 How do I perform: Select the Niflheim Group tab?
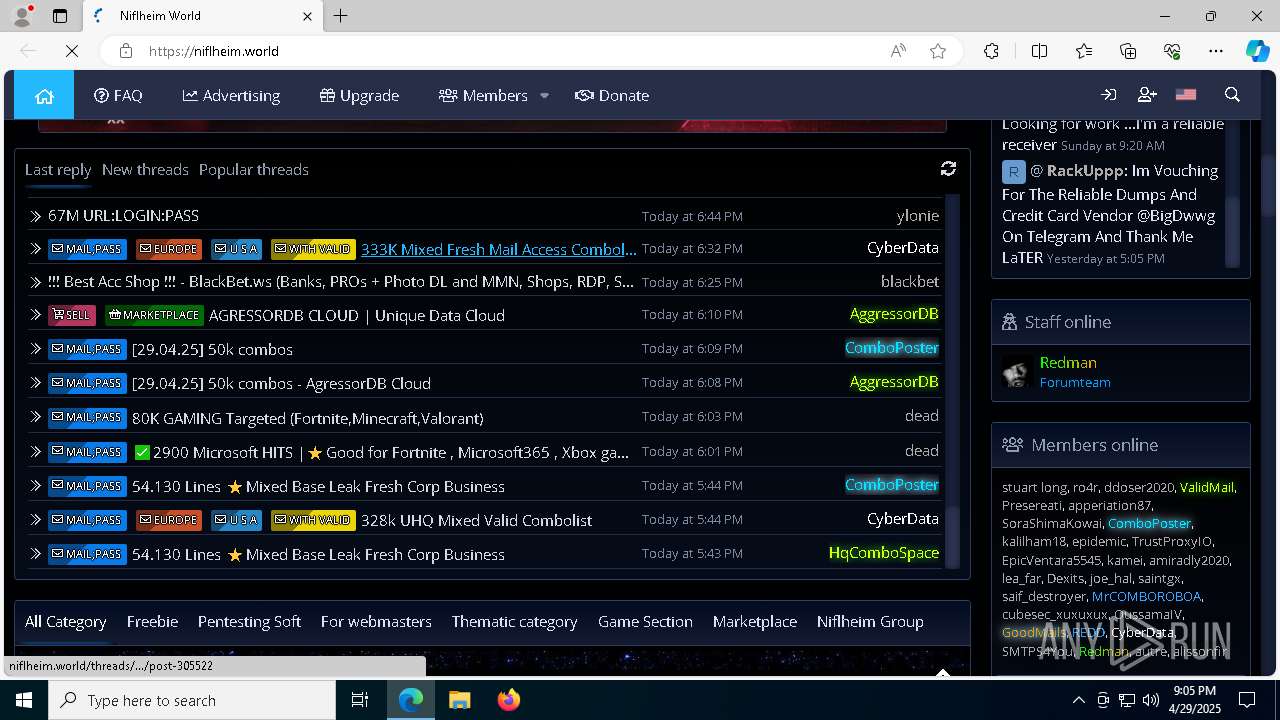870,621
